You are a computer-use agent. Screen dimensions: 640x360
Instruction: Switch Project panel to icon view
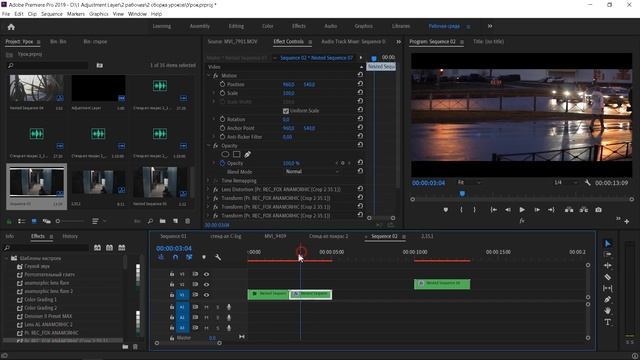(34, 221)
